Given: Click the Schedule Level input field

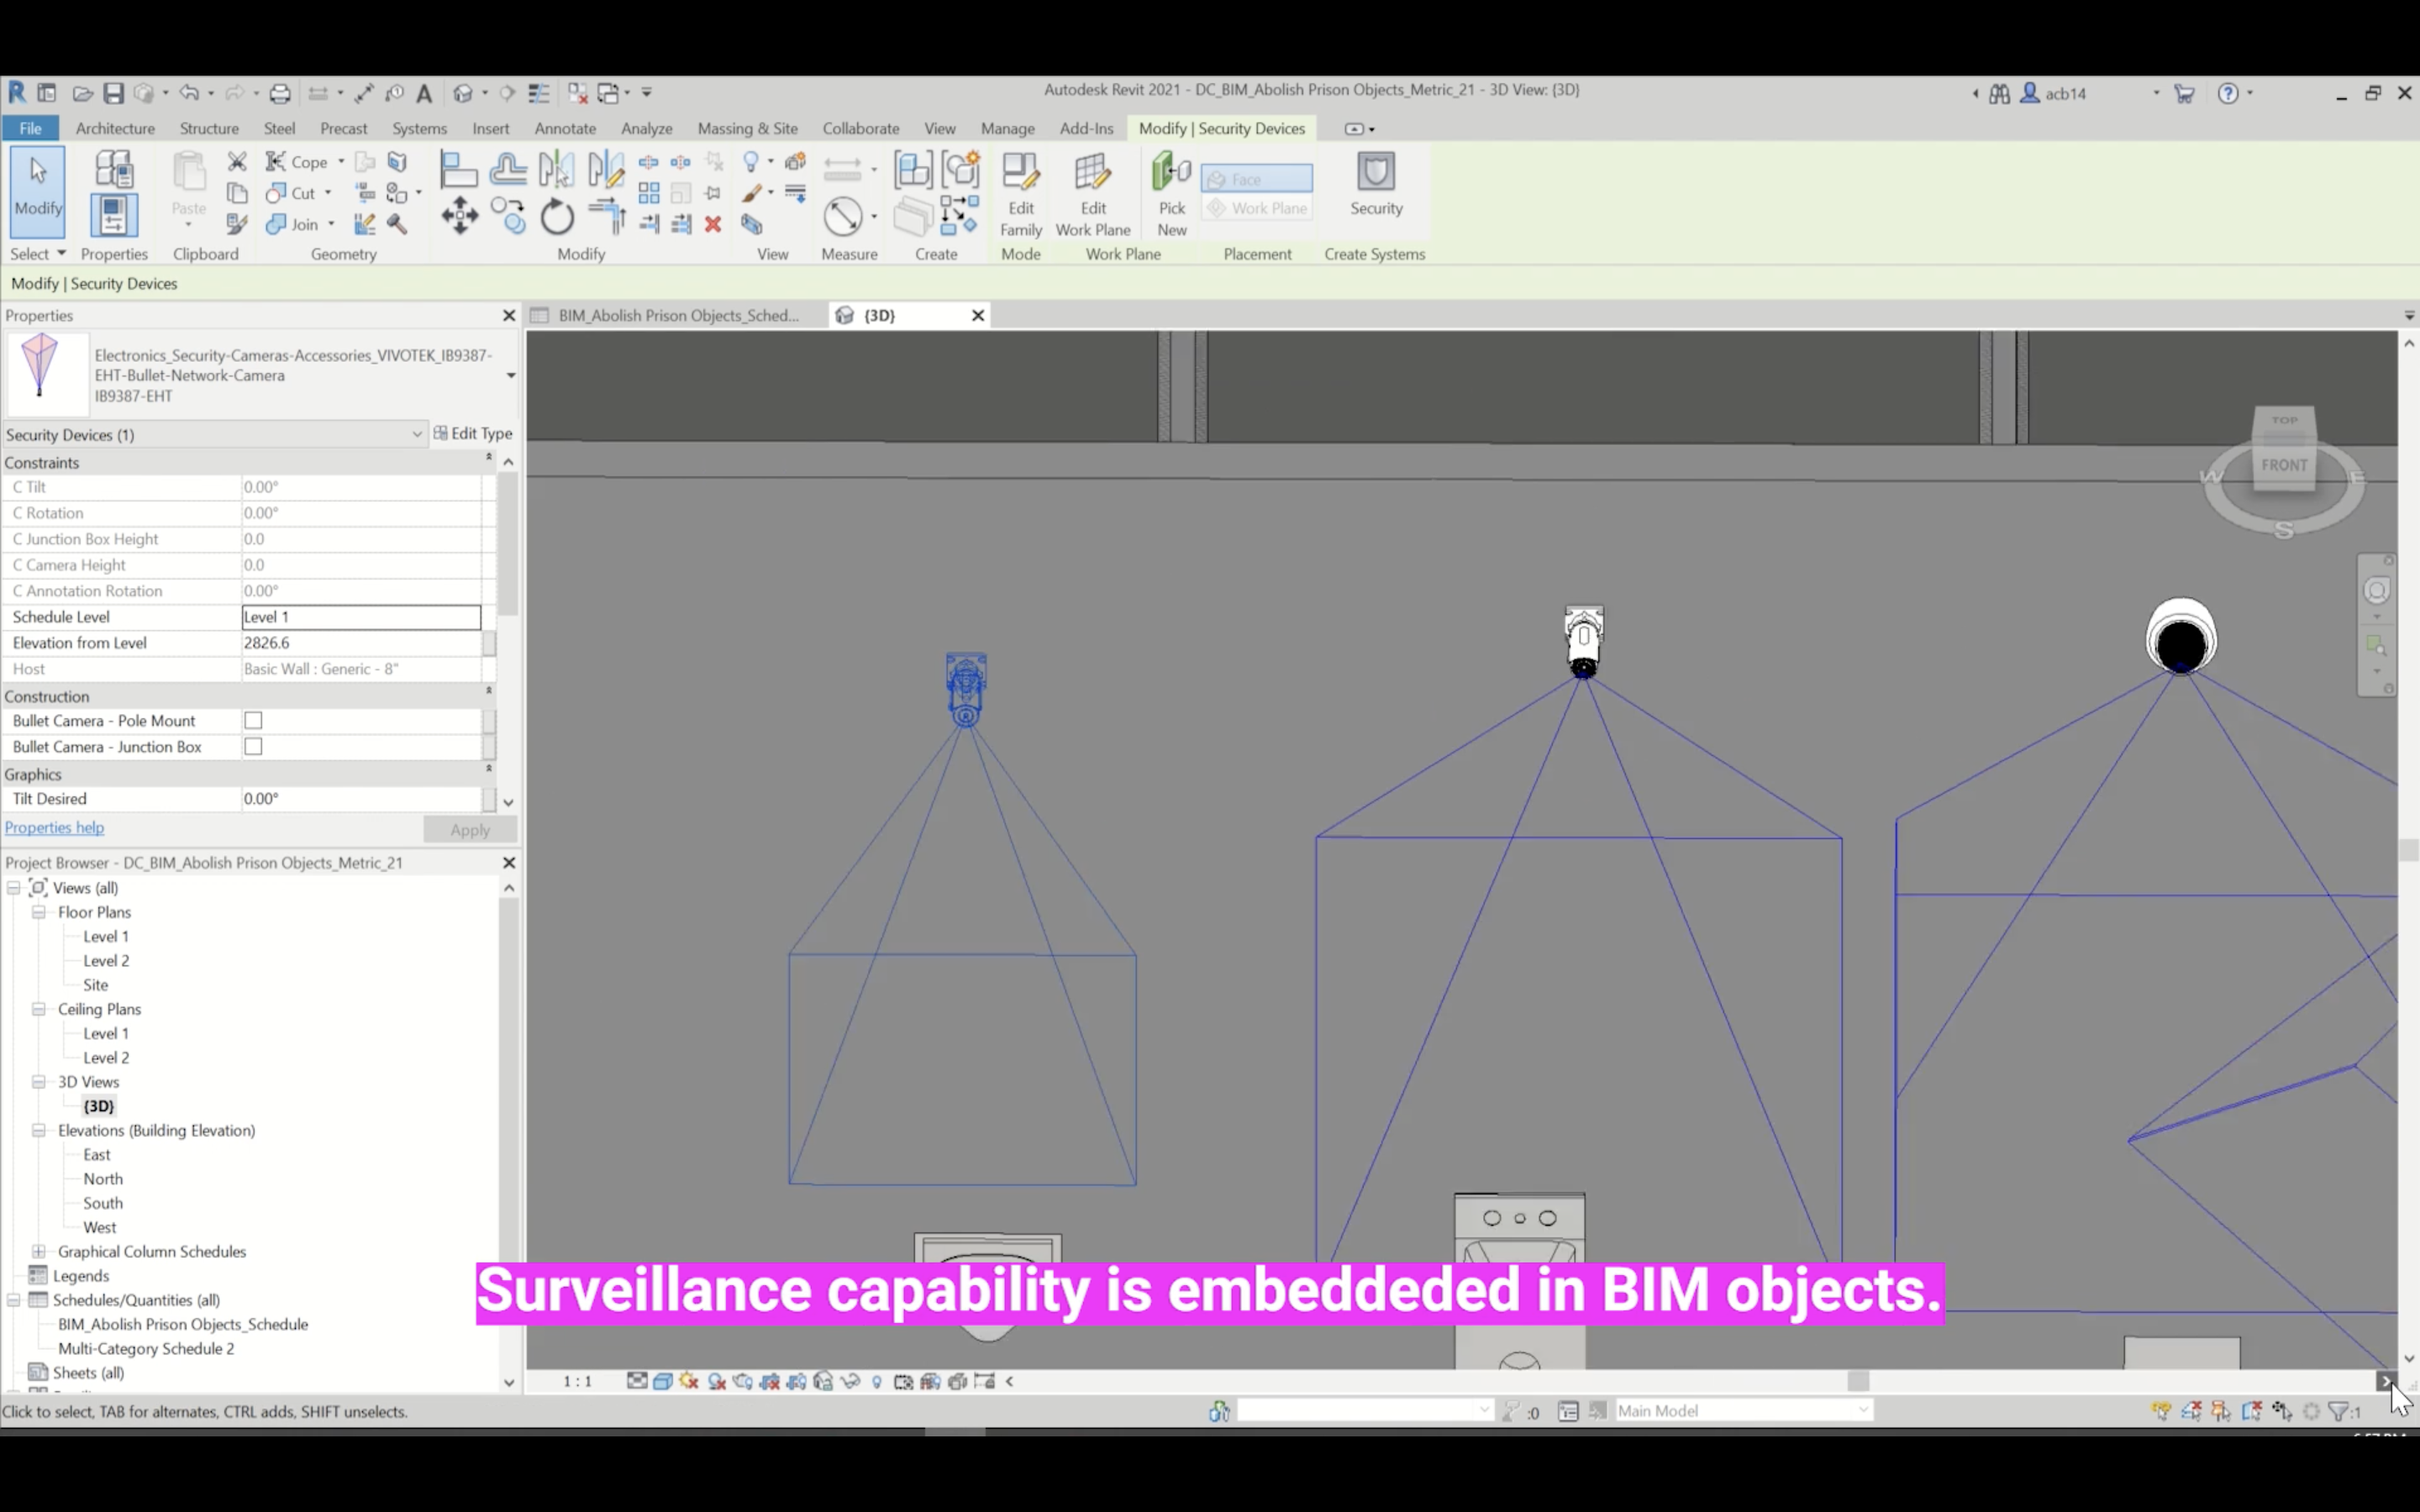Looking at the screenshot, I should (361, 617).
